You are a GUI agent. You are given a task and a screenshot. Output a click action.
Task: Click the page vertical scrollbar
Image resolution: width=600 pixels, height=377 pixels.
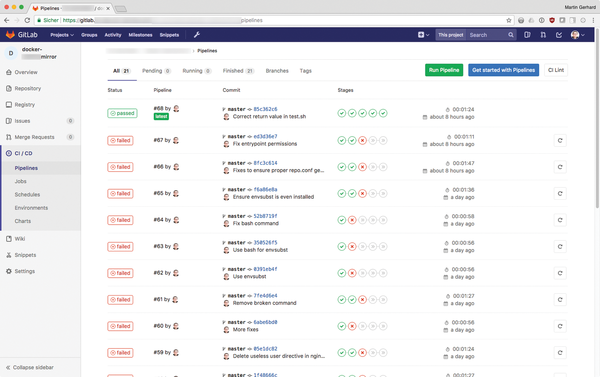(x=597, y=119)
